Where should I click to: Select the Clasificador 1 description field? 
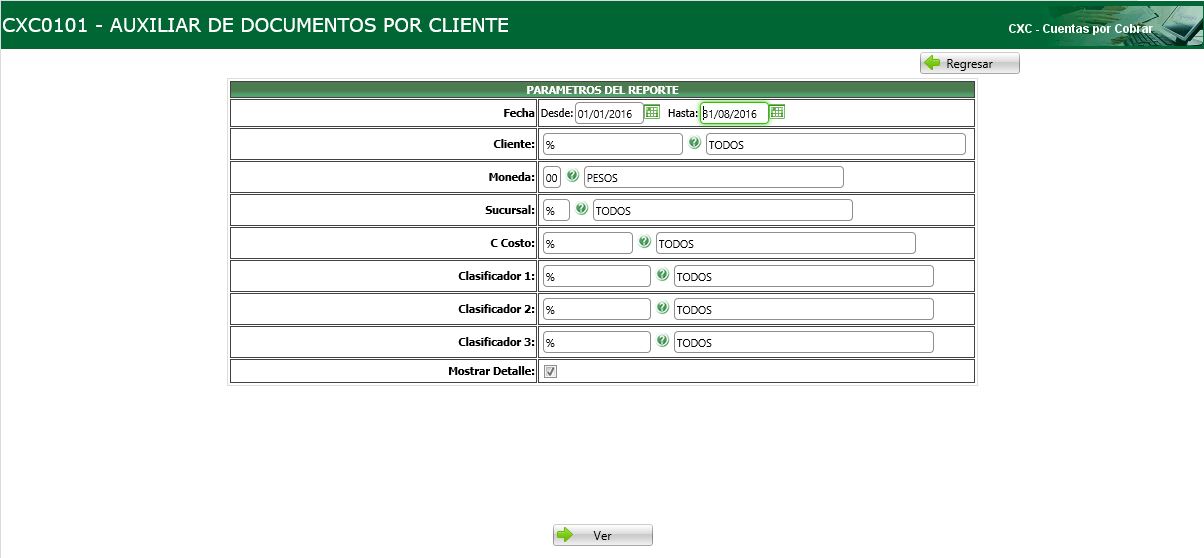[x=804, y=276]
